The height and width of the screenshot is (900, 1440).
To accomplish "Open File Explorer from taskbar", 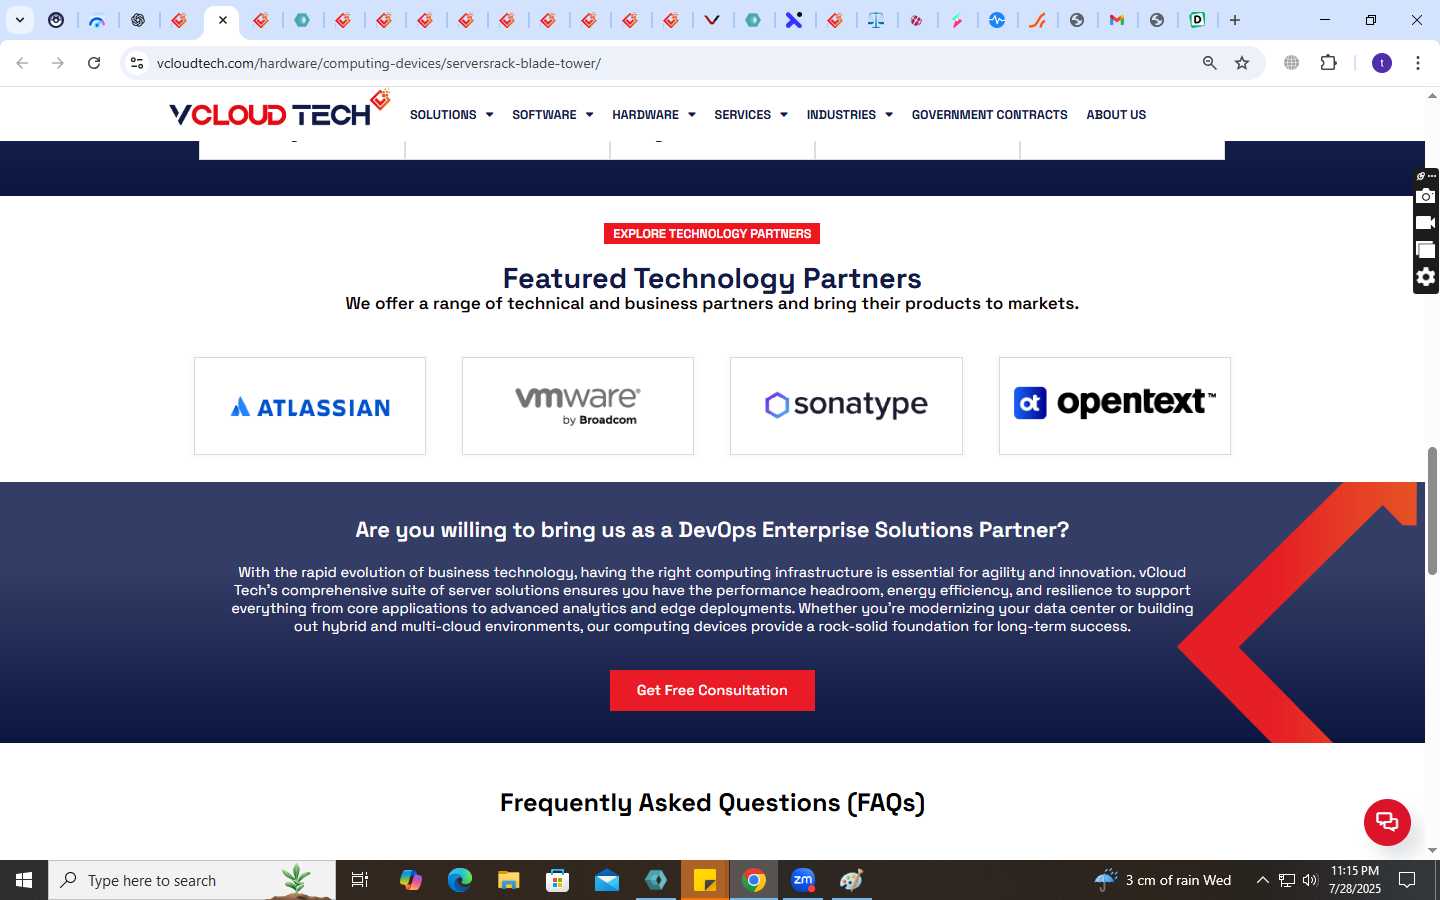I will tap(509, 880).
